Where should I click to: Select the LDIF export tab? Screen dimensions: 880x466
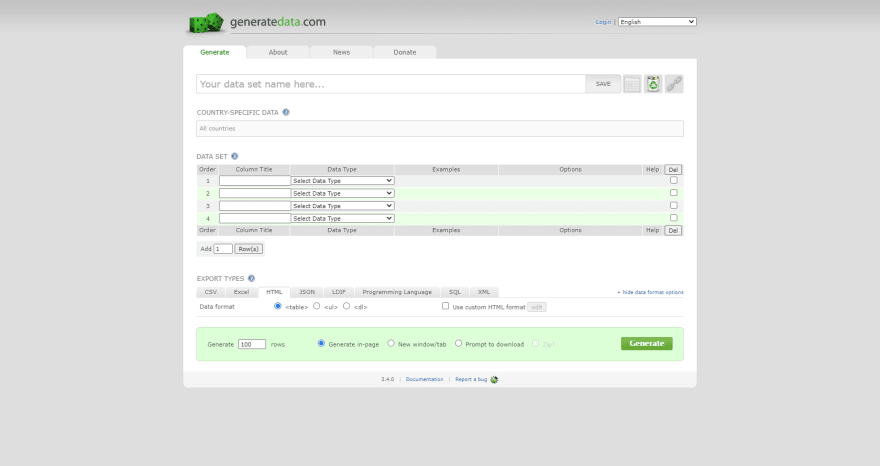point(339,293)
